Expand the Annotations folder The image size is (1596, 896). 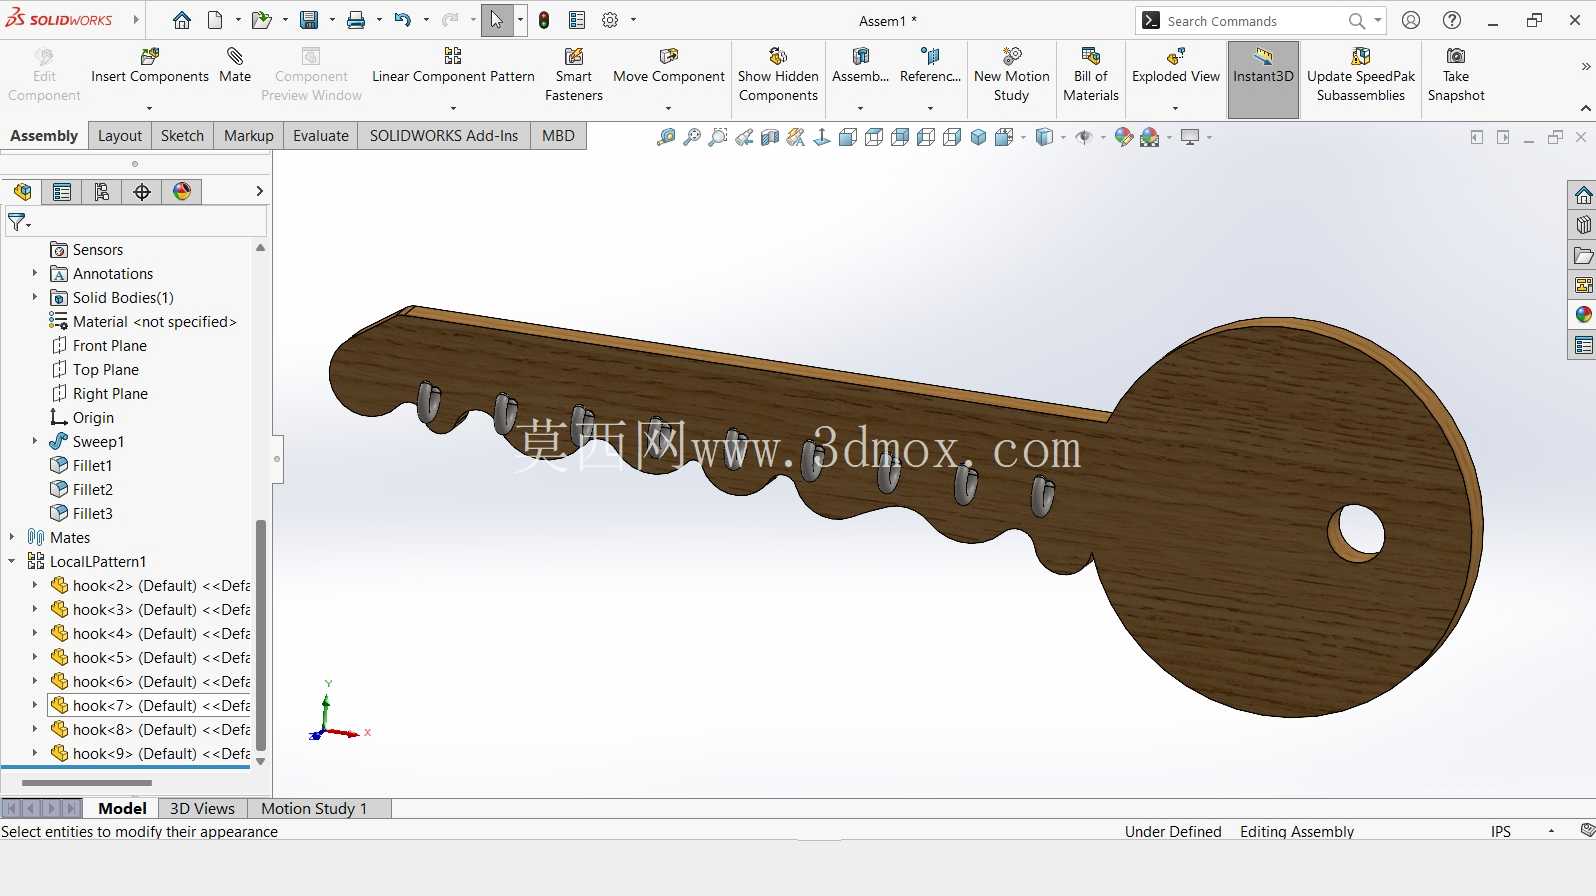35,273
